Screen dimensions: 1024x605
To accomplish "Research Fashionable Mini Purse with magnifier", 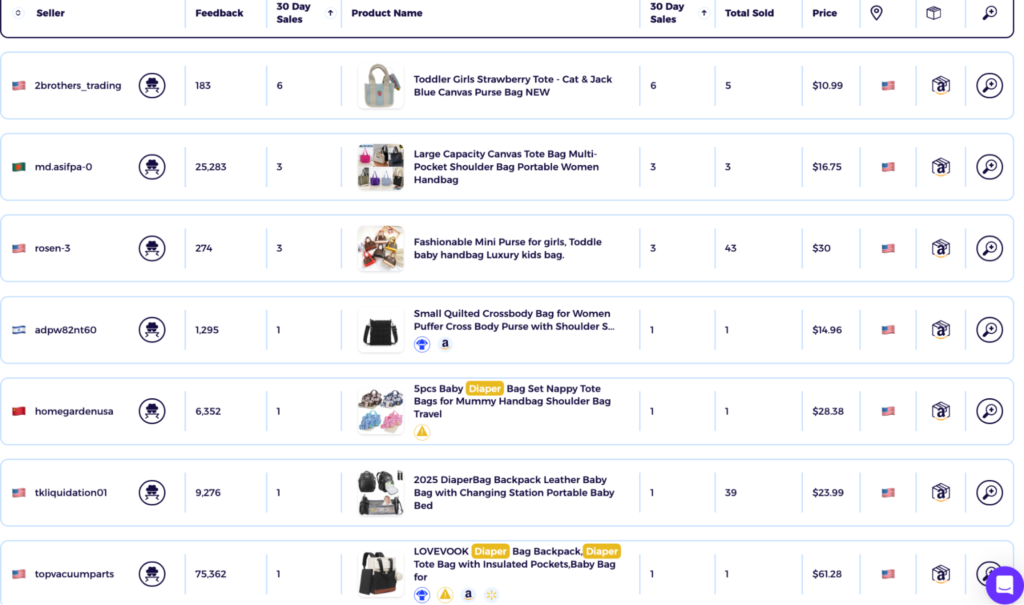I will (989, 248).
